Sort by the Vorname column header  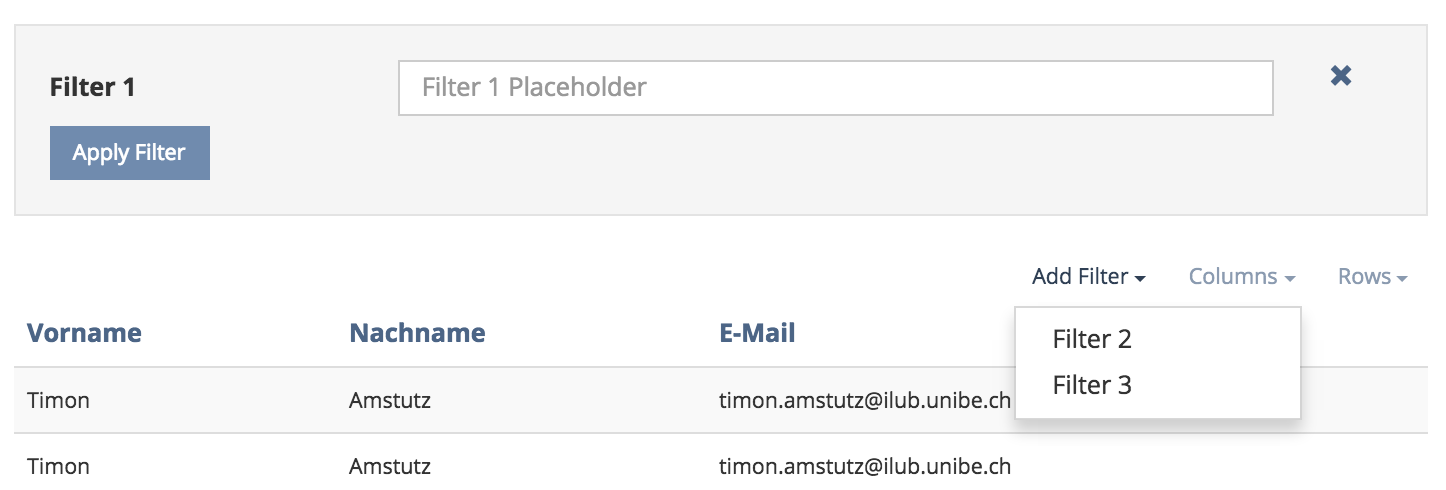coord(84,333)
